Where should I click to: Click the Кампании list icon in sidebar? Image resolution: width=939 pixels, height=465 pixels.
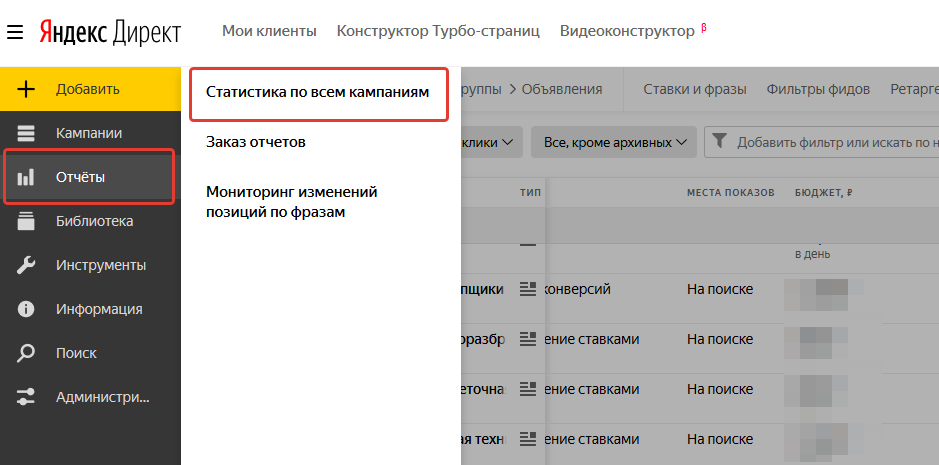pyautogui.click(x=26, y=133)
